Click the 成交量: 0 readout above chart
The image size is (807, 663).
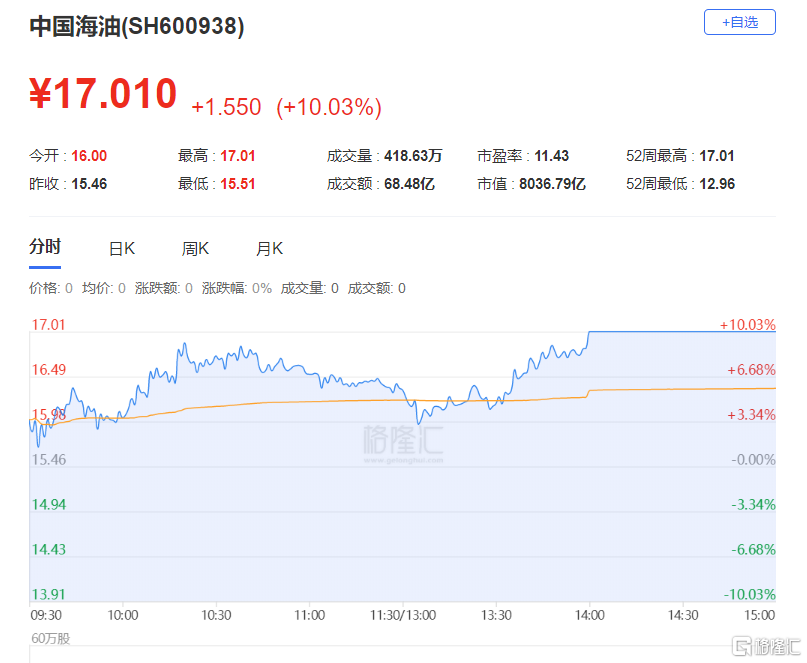pyautogui.click(x=309, y=288)
